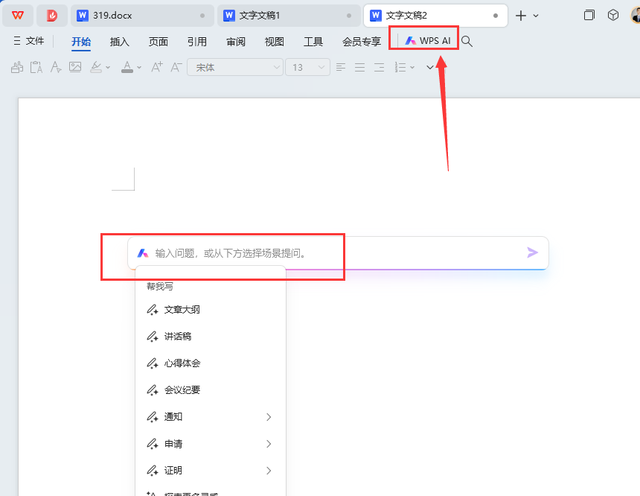Expand the font color dropdown arrow
The width and height of the screenshot is (640, 496).
(x=139, y=67)
